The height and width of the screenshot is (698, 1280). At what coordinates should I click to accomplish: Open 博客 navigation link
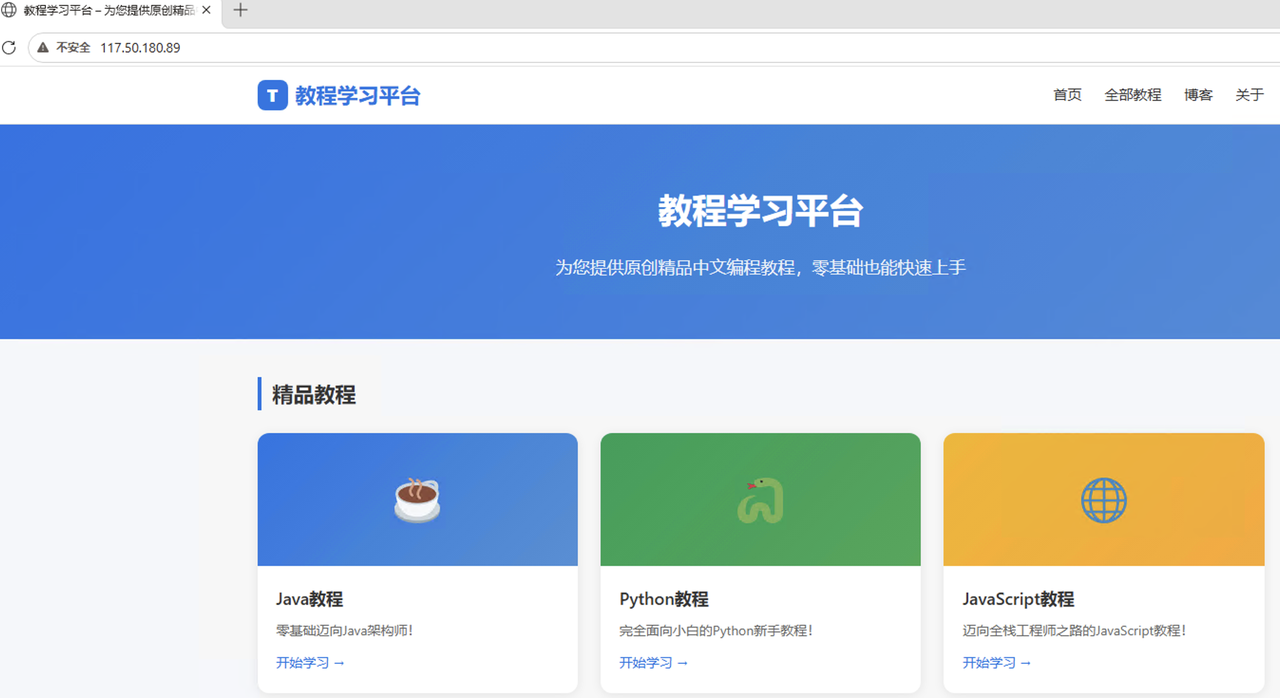click(x=1198, y=95)
